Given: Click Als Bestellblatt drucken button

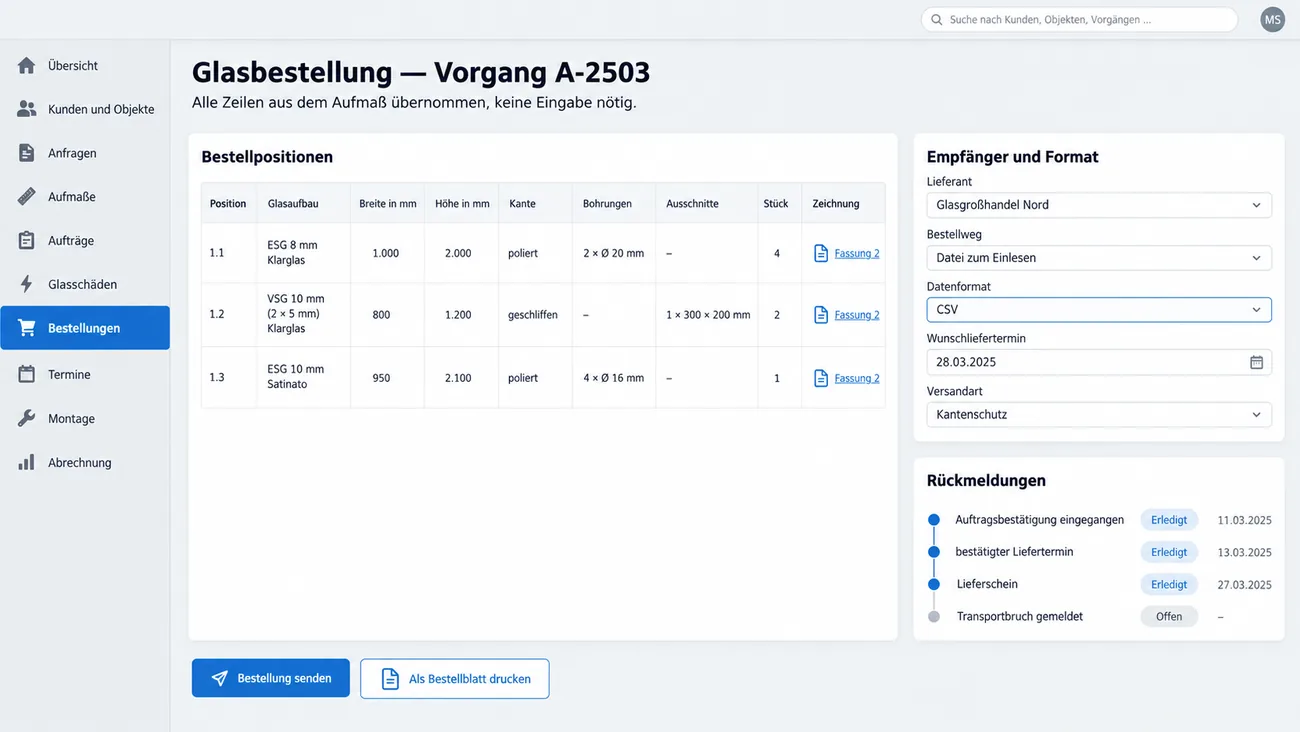Looking at the screenshot, I should (x=455, y=679).
